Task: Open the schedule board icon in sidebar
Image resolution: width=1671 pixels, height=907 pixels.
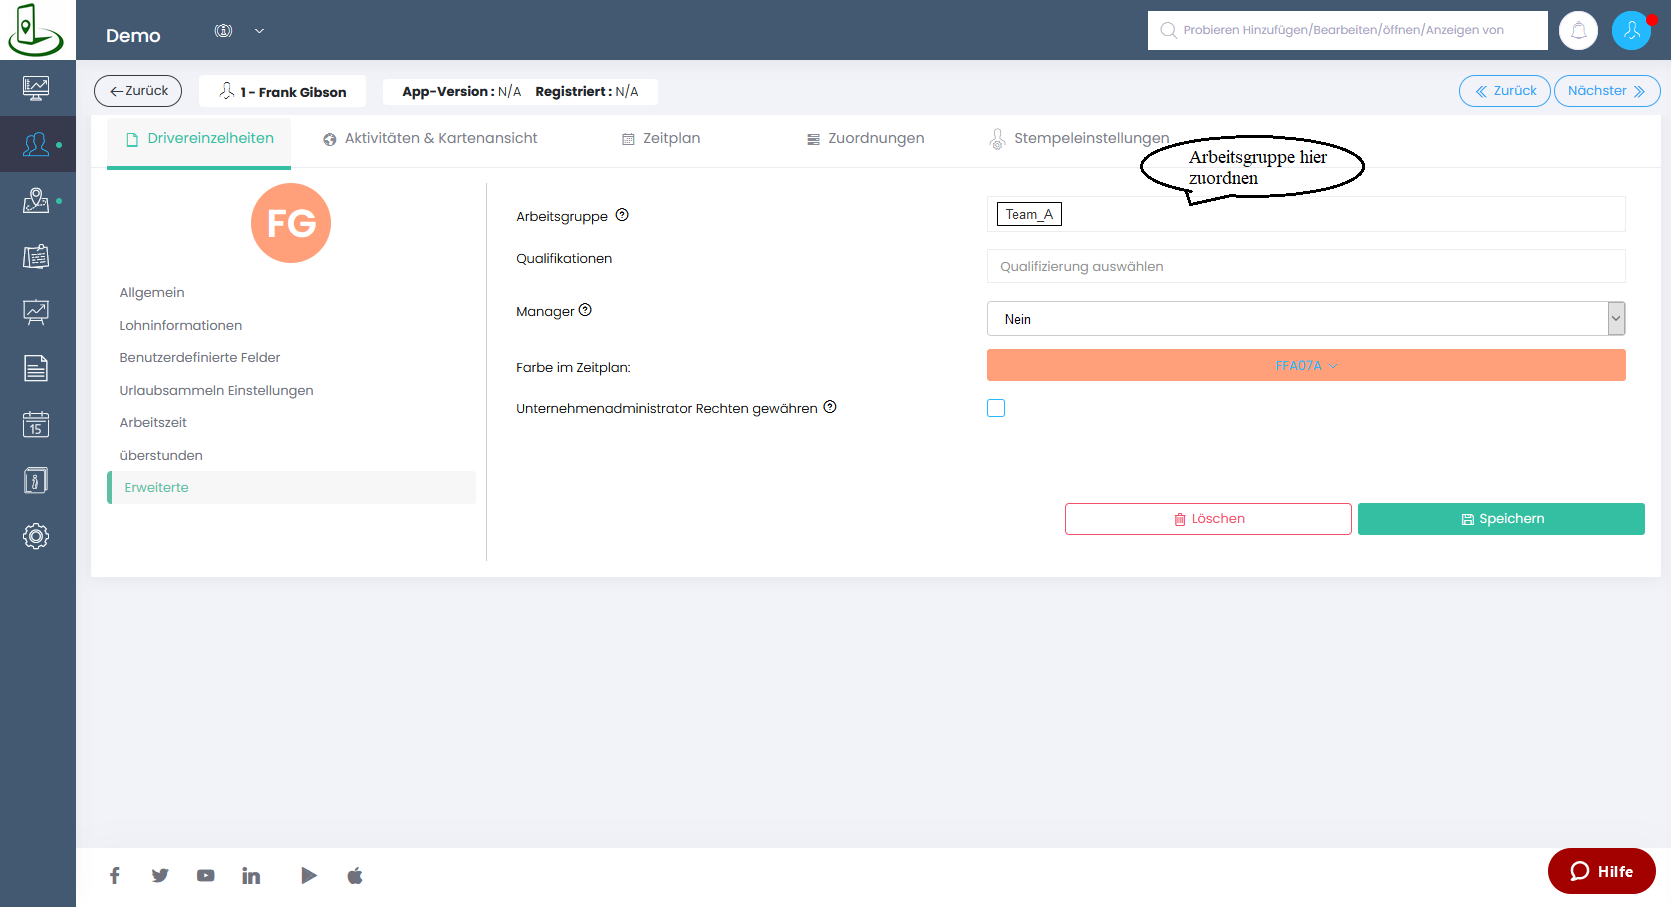Action: [36, 256]
